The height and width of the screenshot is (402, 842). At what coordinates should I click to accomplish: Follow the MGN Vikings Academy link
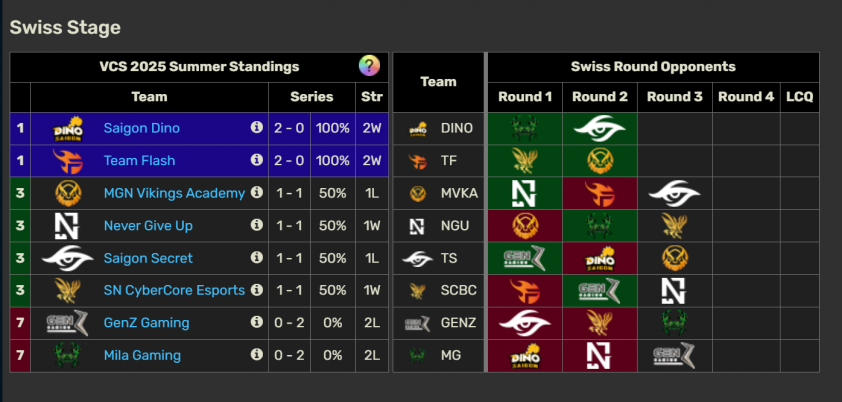point(175,193)
